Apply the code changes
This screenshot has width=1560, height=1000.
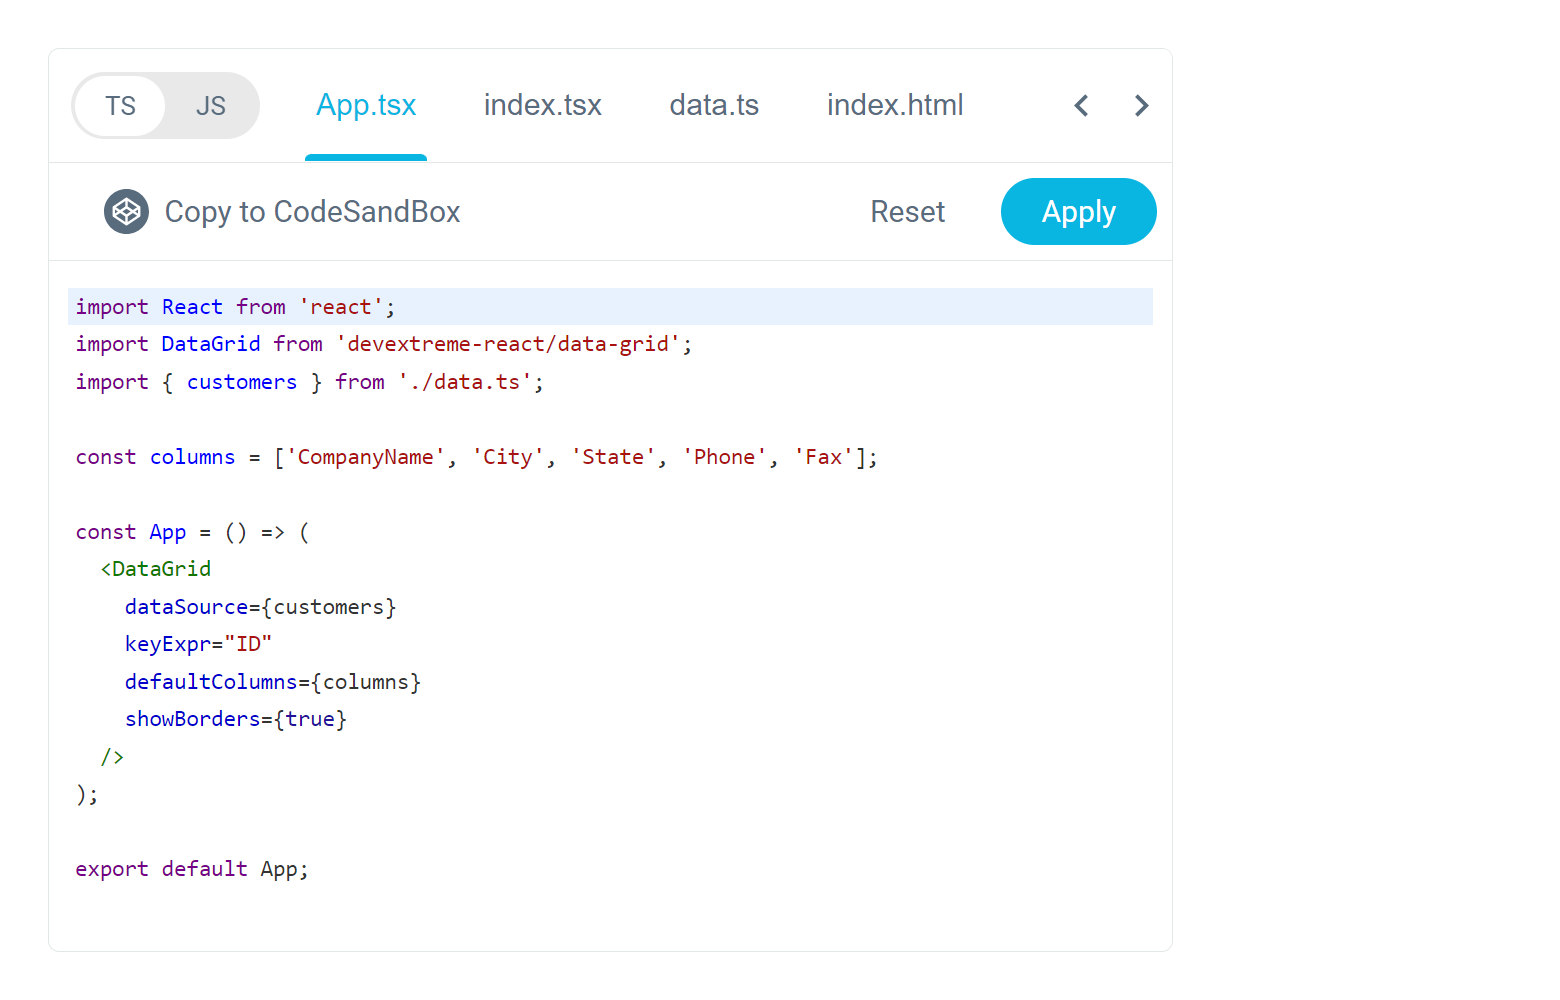point(1078,211)
